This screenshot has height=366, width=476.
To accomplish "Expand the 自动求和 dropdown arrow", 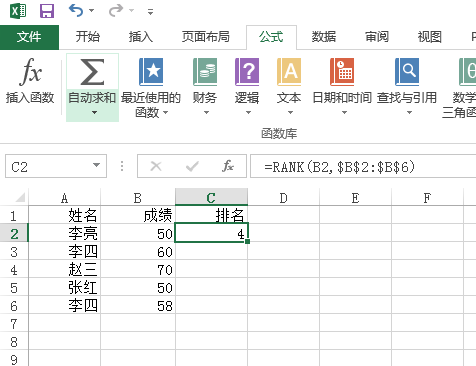I will pyautogui.click(x=95, y=113).
